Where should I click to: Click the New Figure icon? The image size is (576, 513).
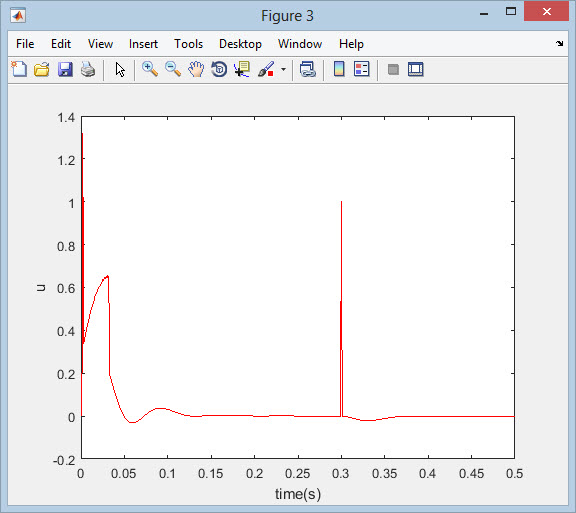[x=19, y=69]
